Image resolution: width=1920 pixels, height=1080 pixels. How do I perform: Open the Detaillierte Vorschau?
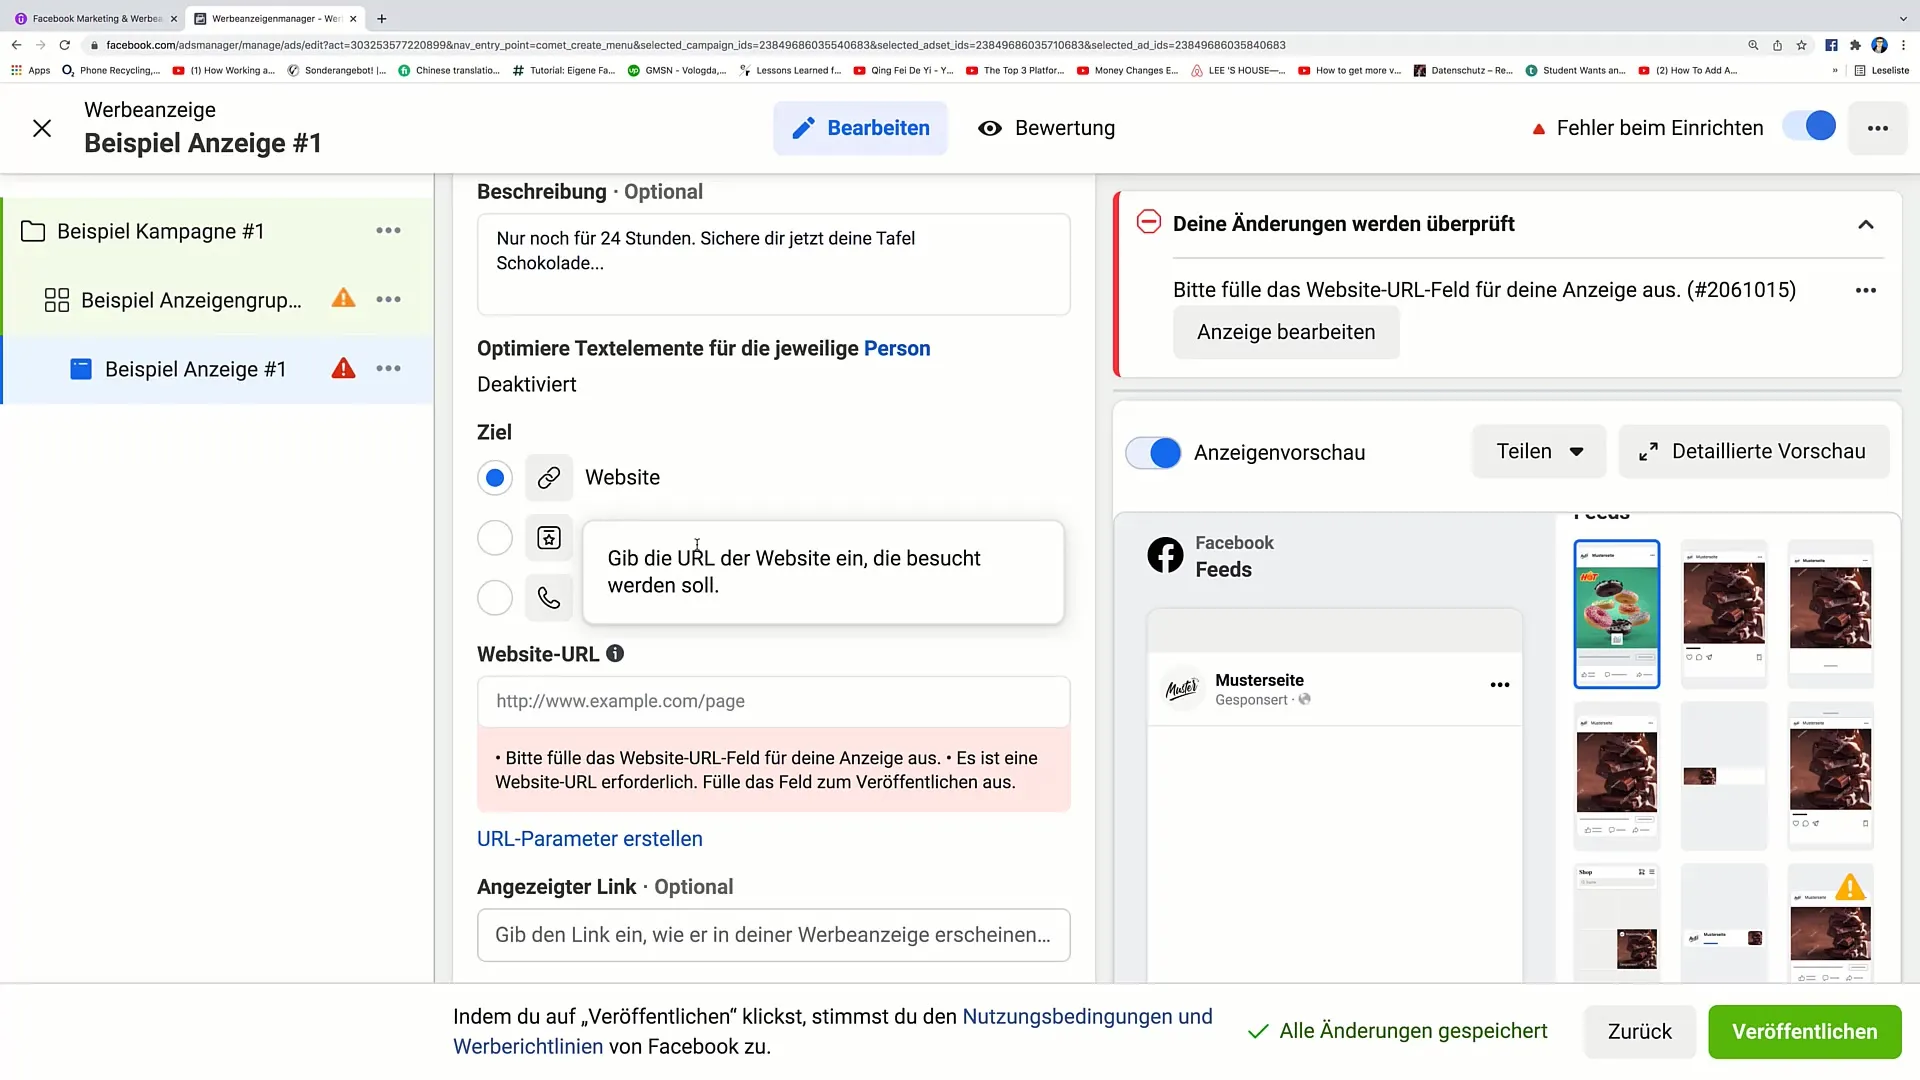click(x=1754, y=452)
